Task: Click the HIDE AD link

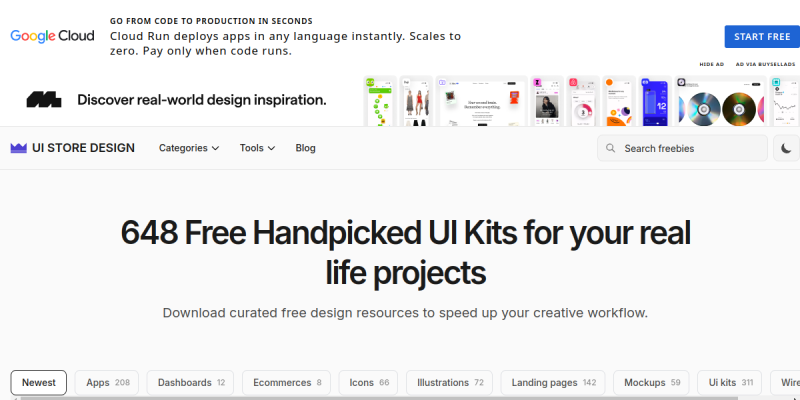Action: (711, 64)
